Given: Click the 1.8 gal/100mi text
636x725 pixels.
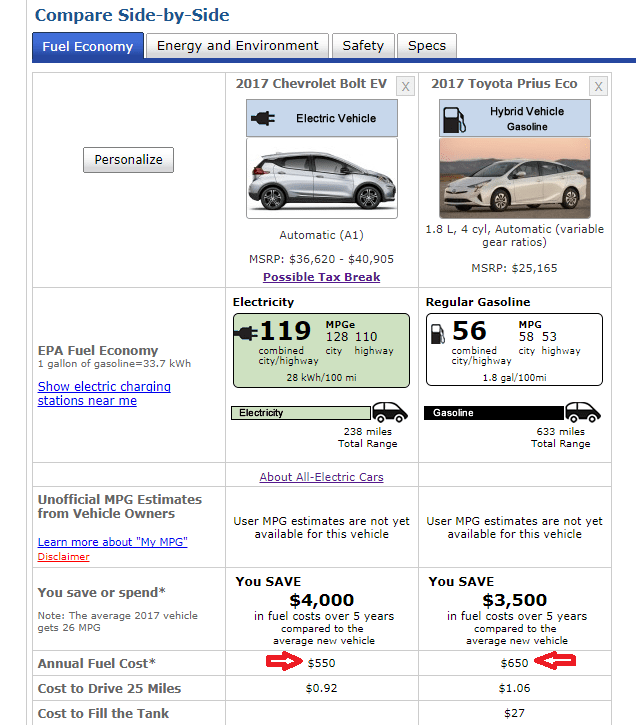Looking at the screenshot, I should tap(514, 378).
